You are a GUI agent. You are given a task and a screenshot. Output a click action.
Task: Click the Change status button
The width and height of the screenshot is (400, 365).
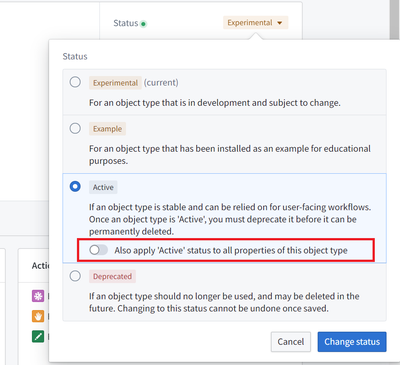tap(352, 342)
